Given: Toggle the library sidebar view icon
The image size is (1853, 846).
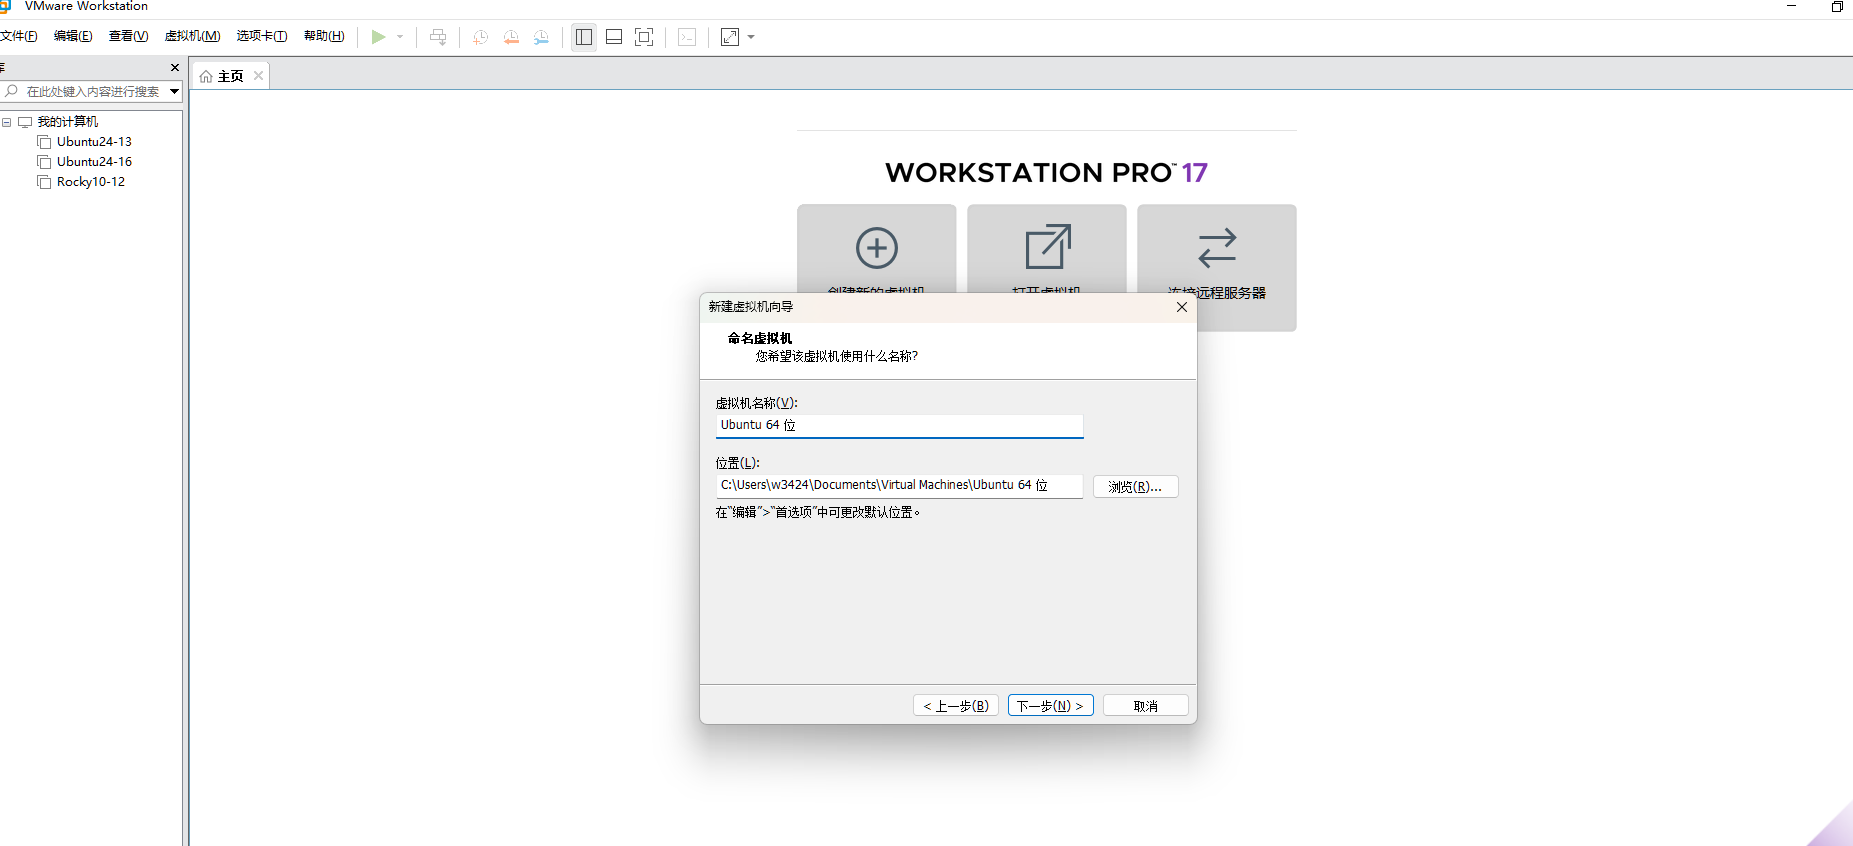Looking at the screenshot, I should [x=584, y=37].
